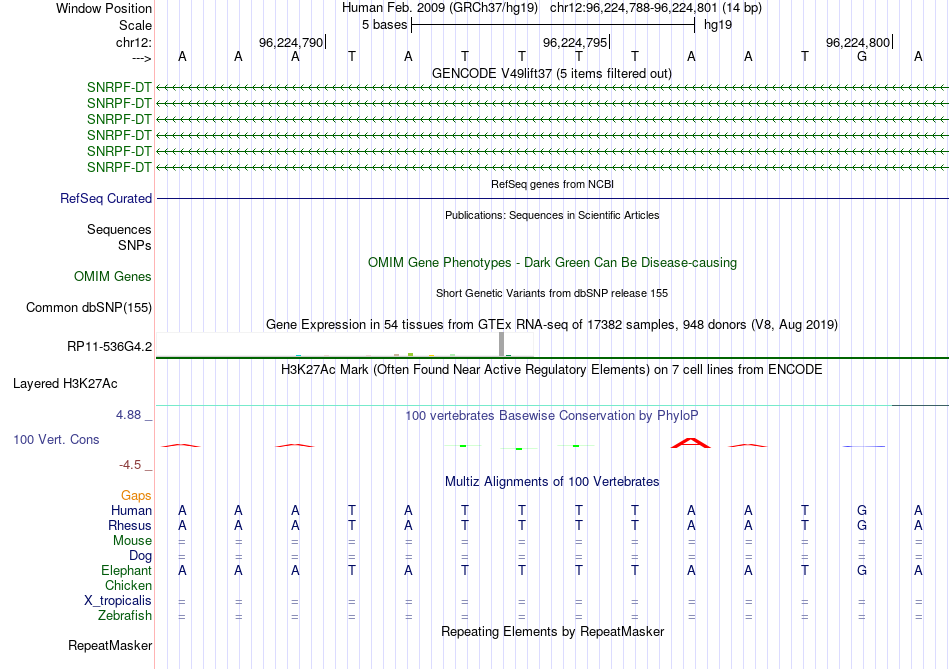Open the GTEx Gene Expression track title
This screenshot has height=669, width=950.
tap(551, 324)
